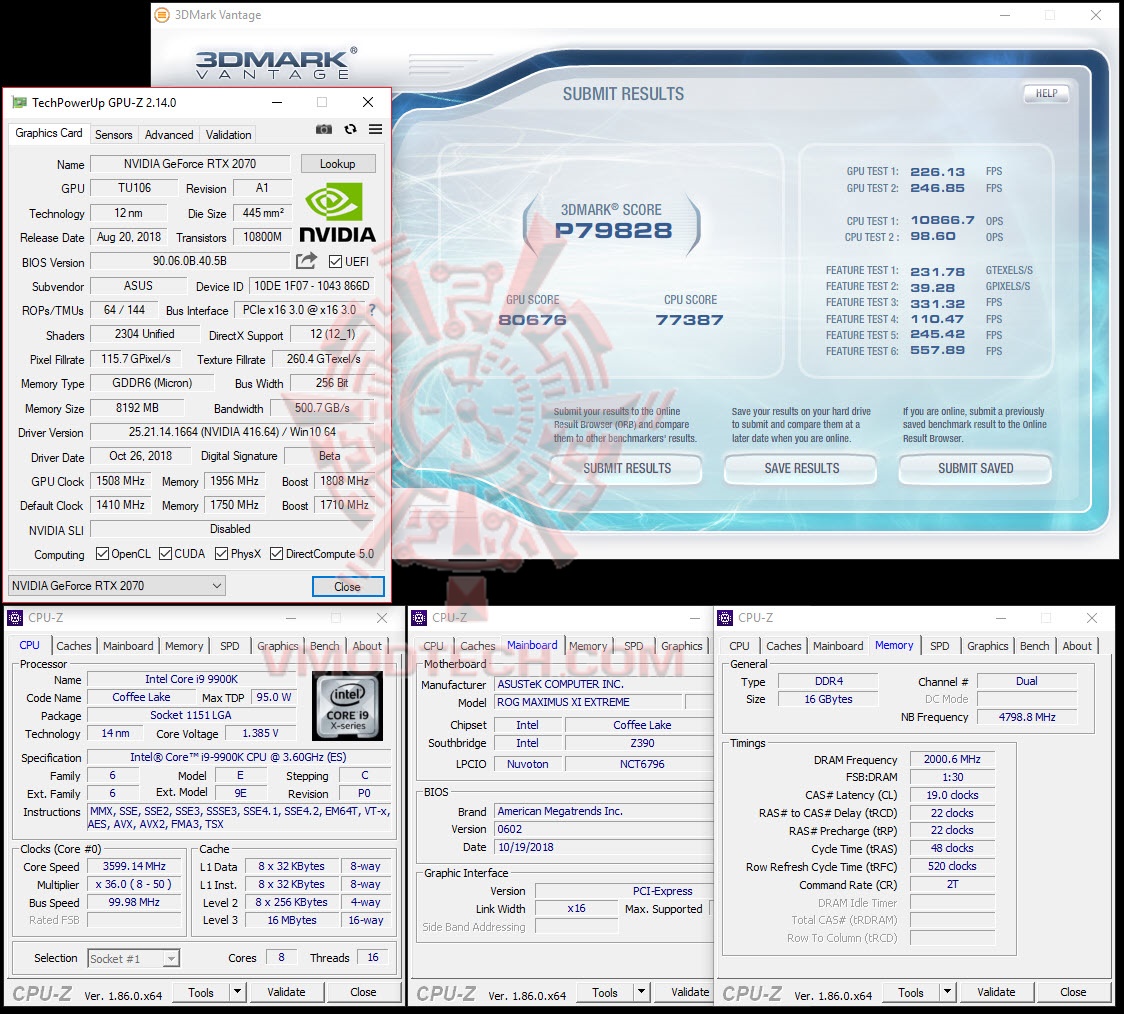The width and height of the screenshot is (1124, 1014).
Task: Click SUBMIT RESULTS in 3DMark Vantage
Action: [x=627, y=468]
